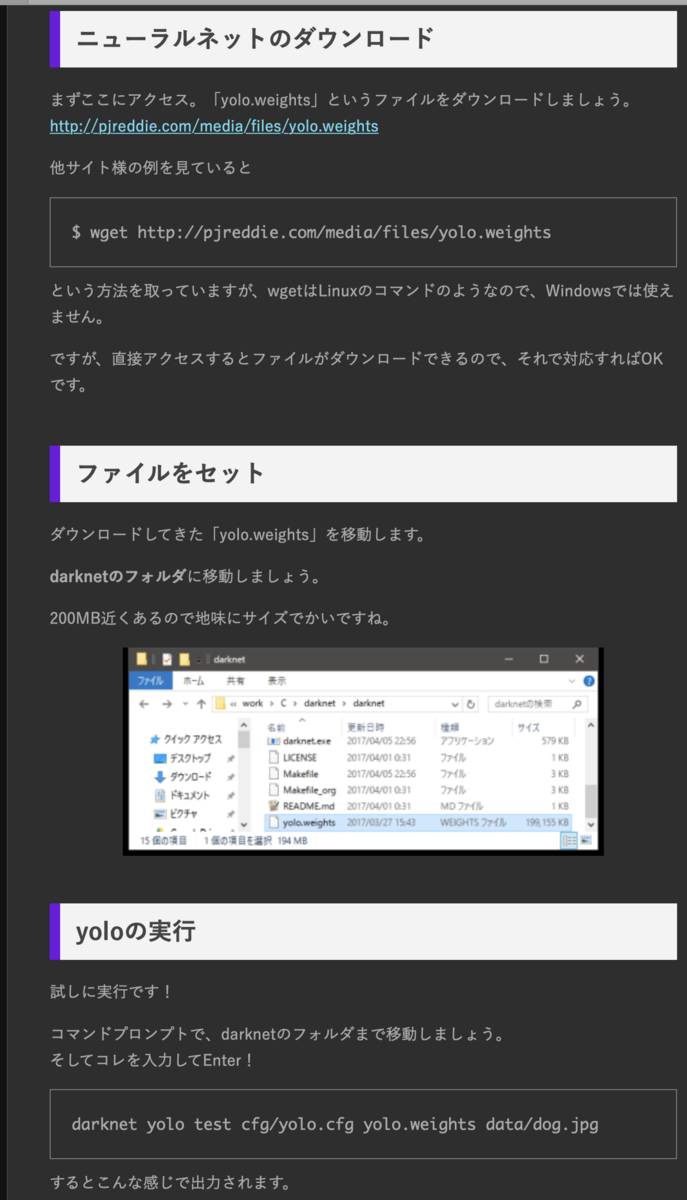Select the LICENSE file row

(418, 757)
